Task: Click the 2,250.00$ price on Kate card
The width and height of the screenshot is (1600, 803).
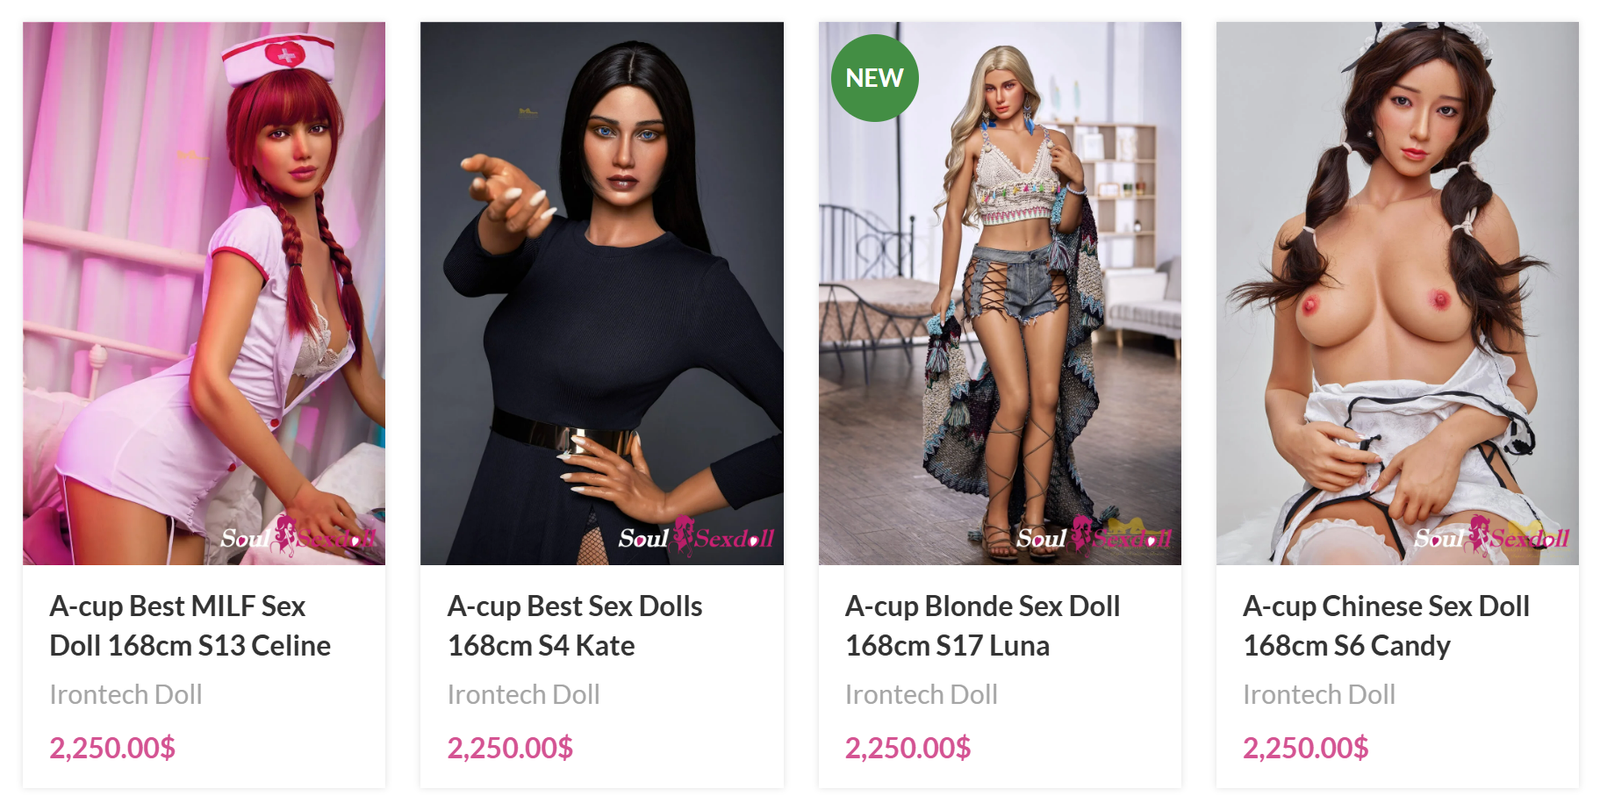Action: click(x=510, y=747)
